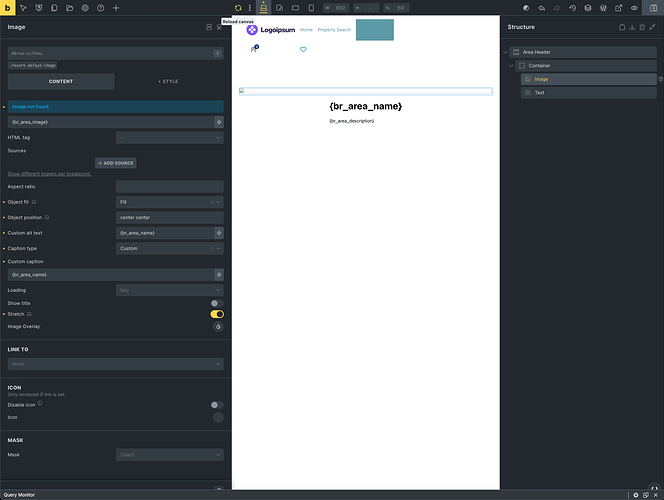Image resolution: width=664 pixels, height=500 pixels.
Task: Switch to the STYLE tab
Action: click(x=169, y=81)
